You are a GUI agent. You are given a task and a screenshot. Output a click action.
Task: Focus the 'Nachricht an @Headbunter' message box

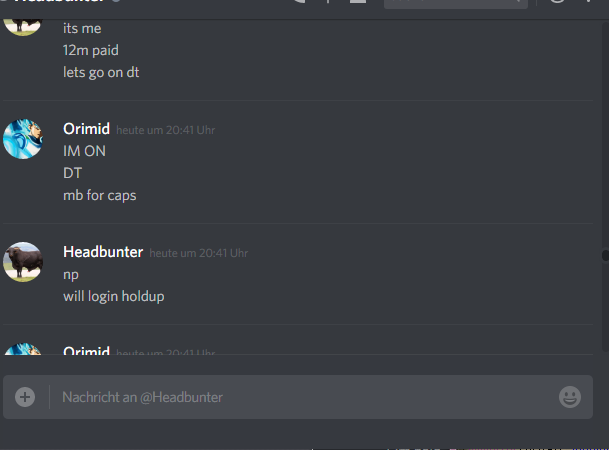298,397
